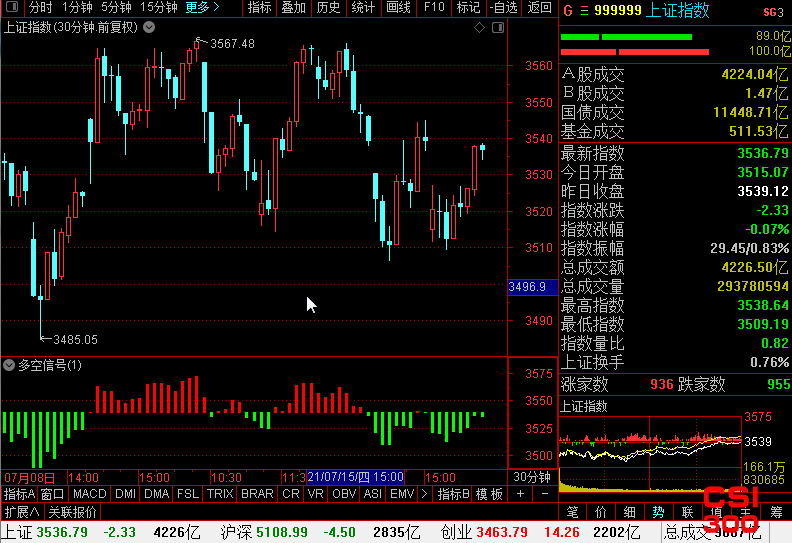Toggle the side panel icon above chart

pos(498,27)
